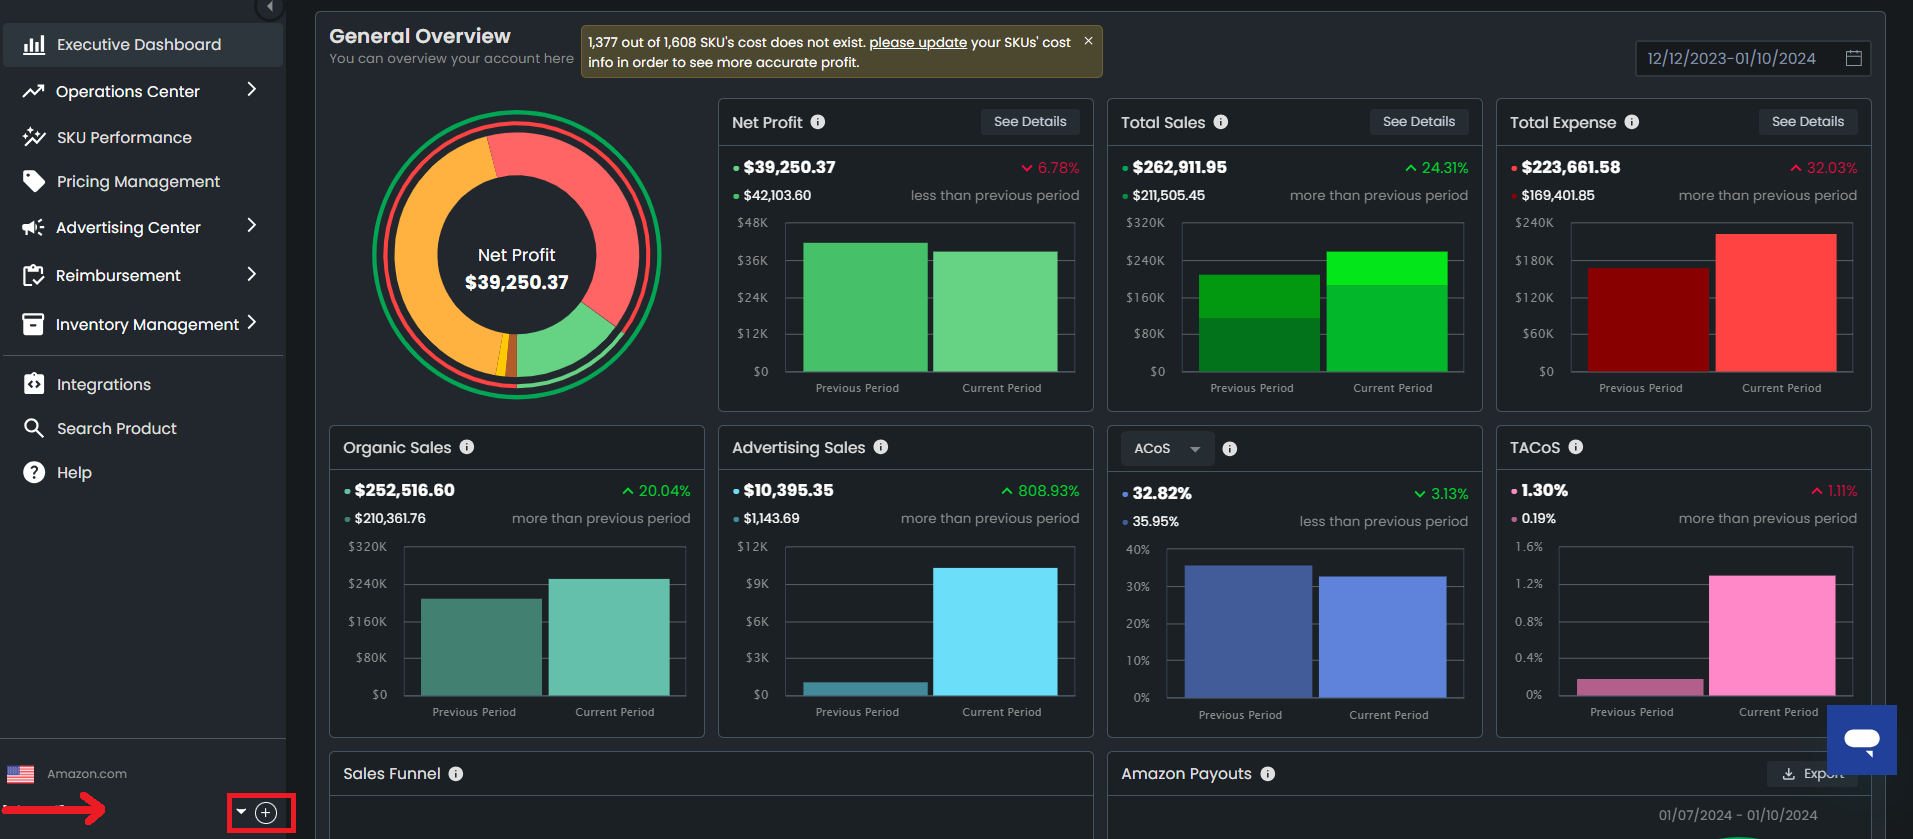Collapse the left sidebar panel
The image size is (1913, 839).
(x=269, y=7)
